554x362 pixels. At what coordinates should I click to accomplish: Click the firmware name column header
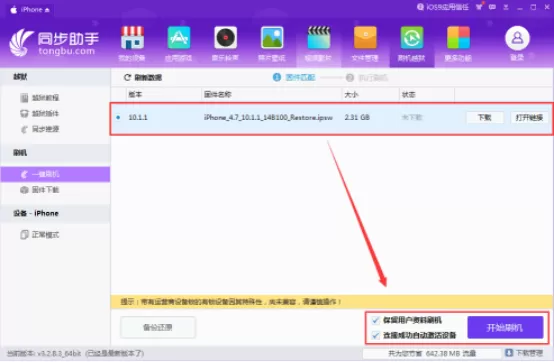pos(218,95)
